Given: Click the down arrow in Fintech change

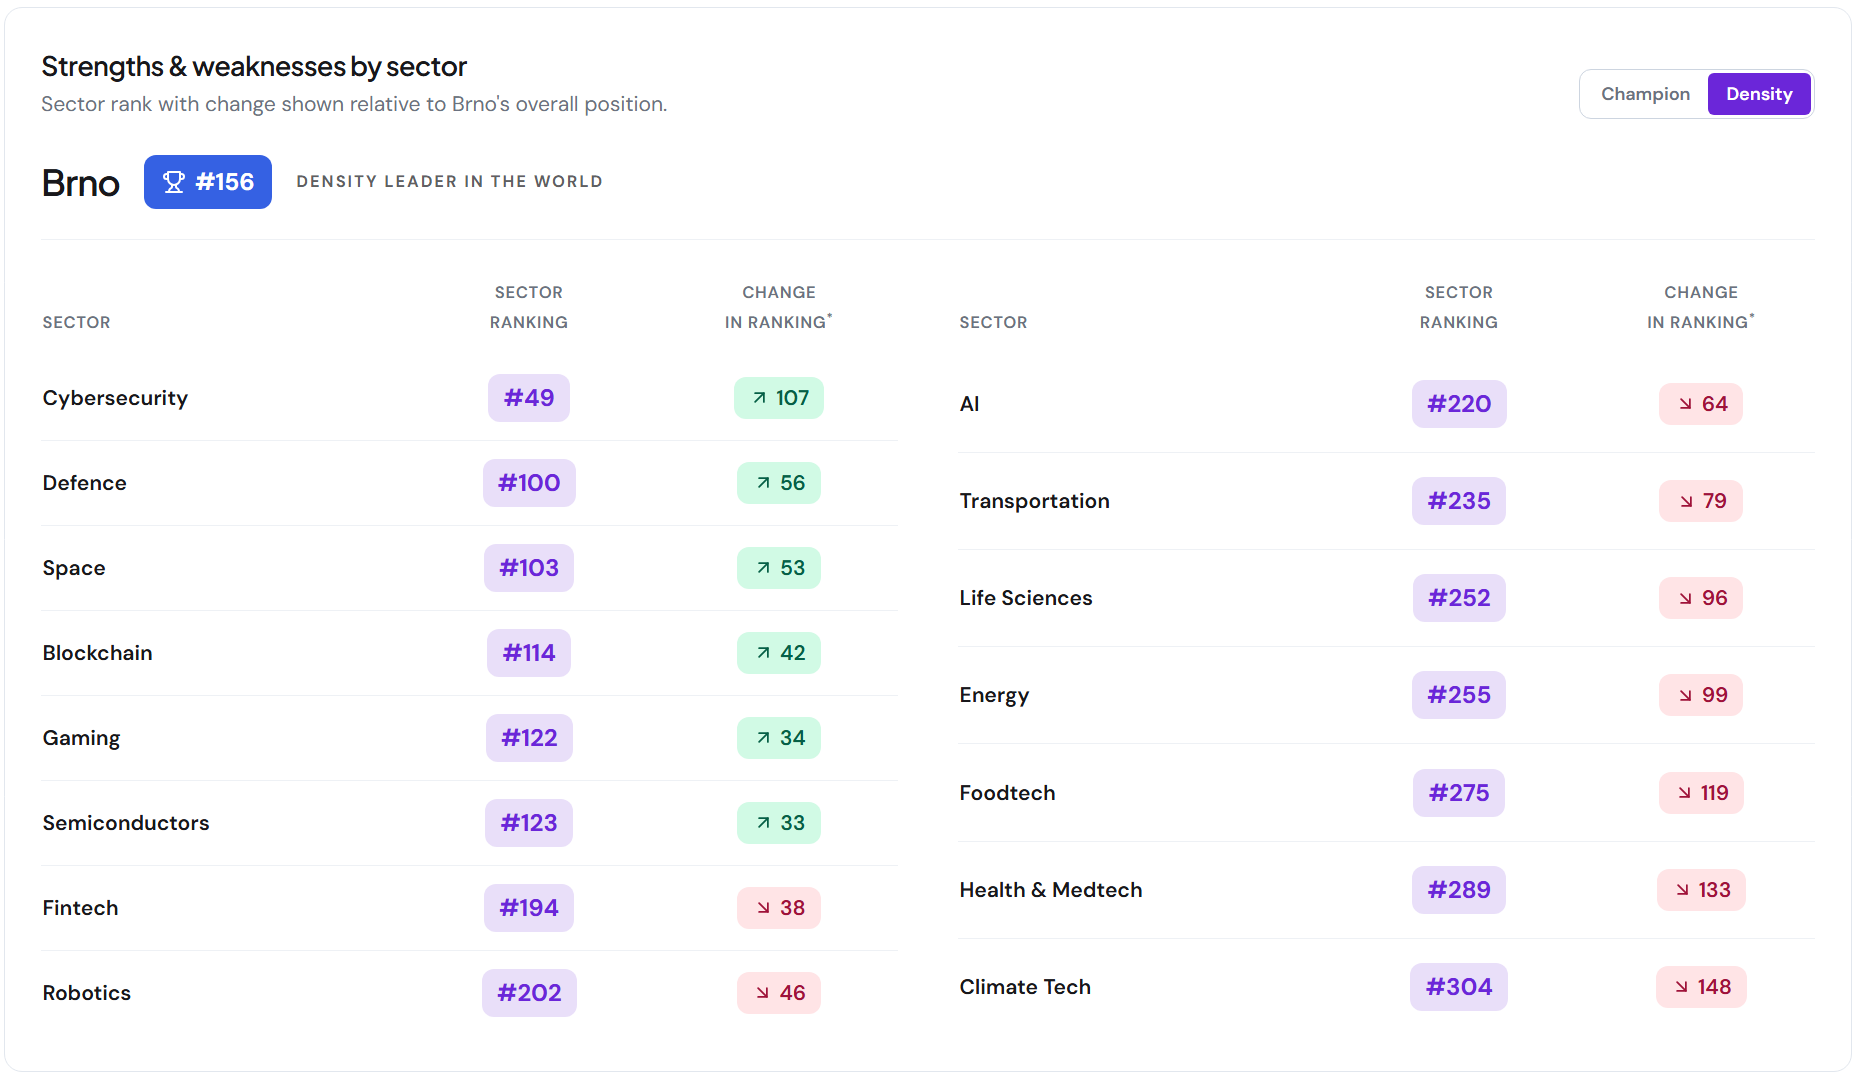Looking at the screenshot, I should click(764, 908).
